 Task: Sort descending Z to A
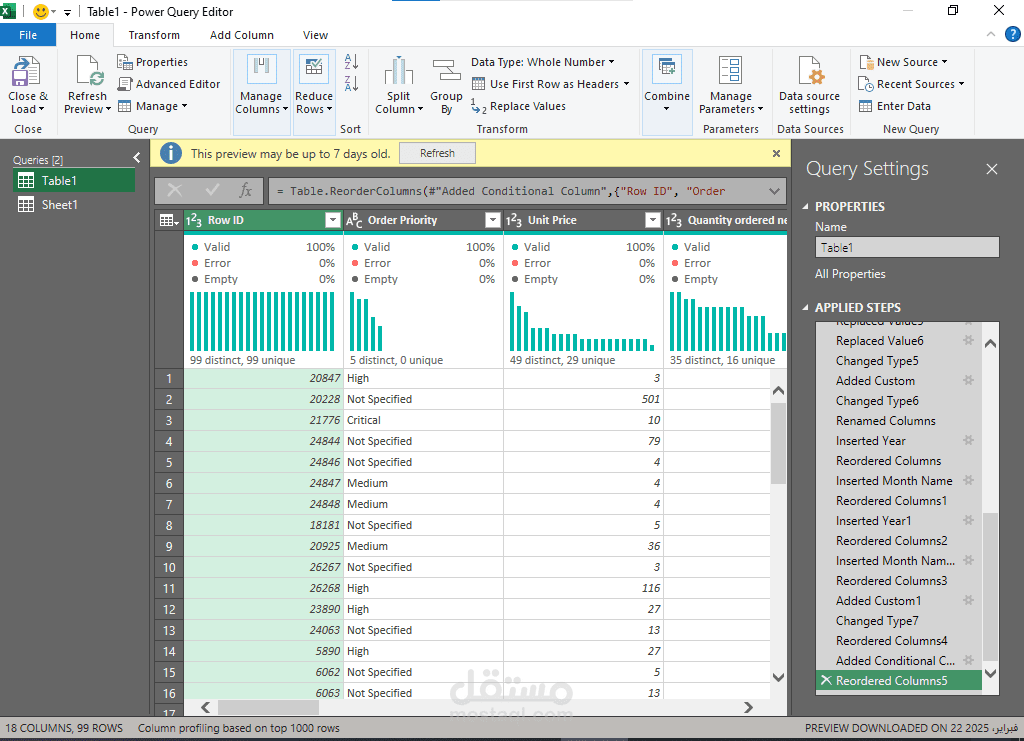[351, 83]
